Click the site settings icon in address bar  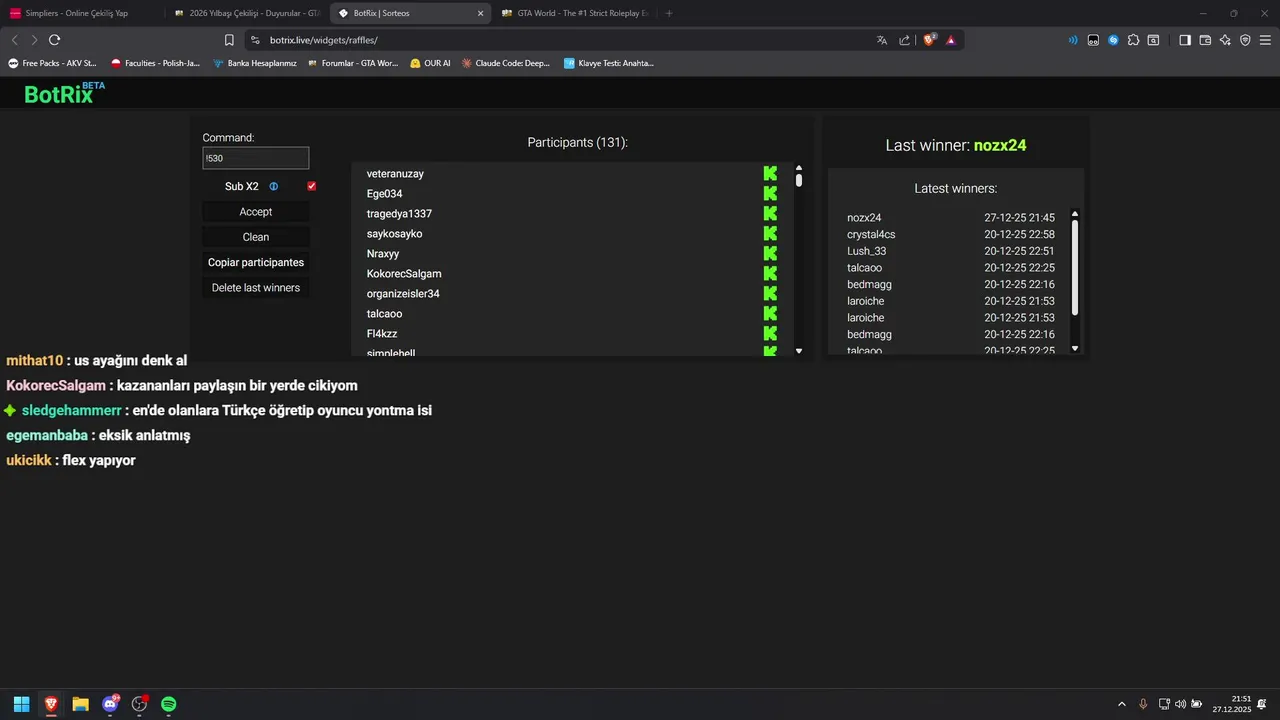255,40
